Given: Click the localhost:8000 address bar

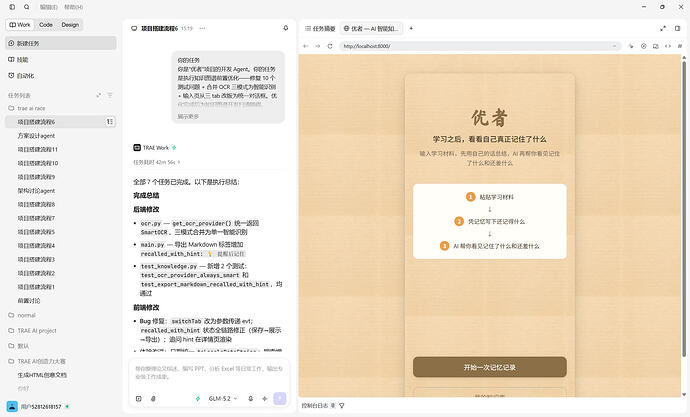Looking at the screenshot, I should coord(480,46).
